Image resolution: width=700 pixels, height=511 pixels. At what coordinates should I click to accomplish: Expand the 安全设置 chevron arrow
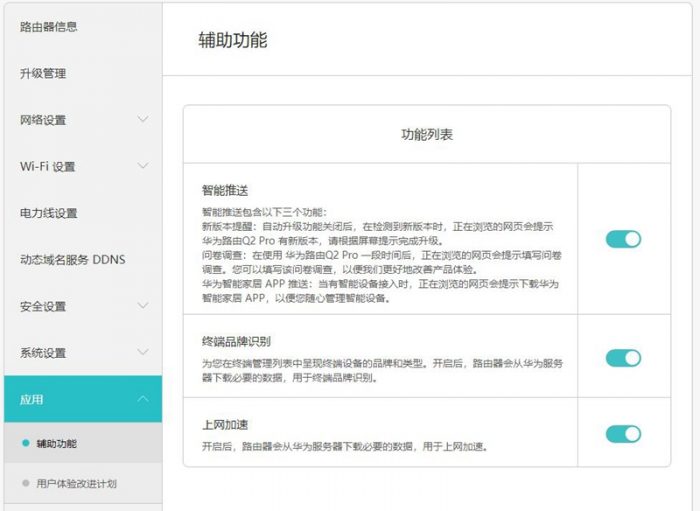(143, 306)
